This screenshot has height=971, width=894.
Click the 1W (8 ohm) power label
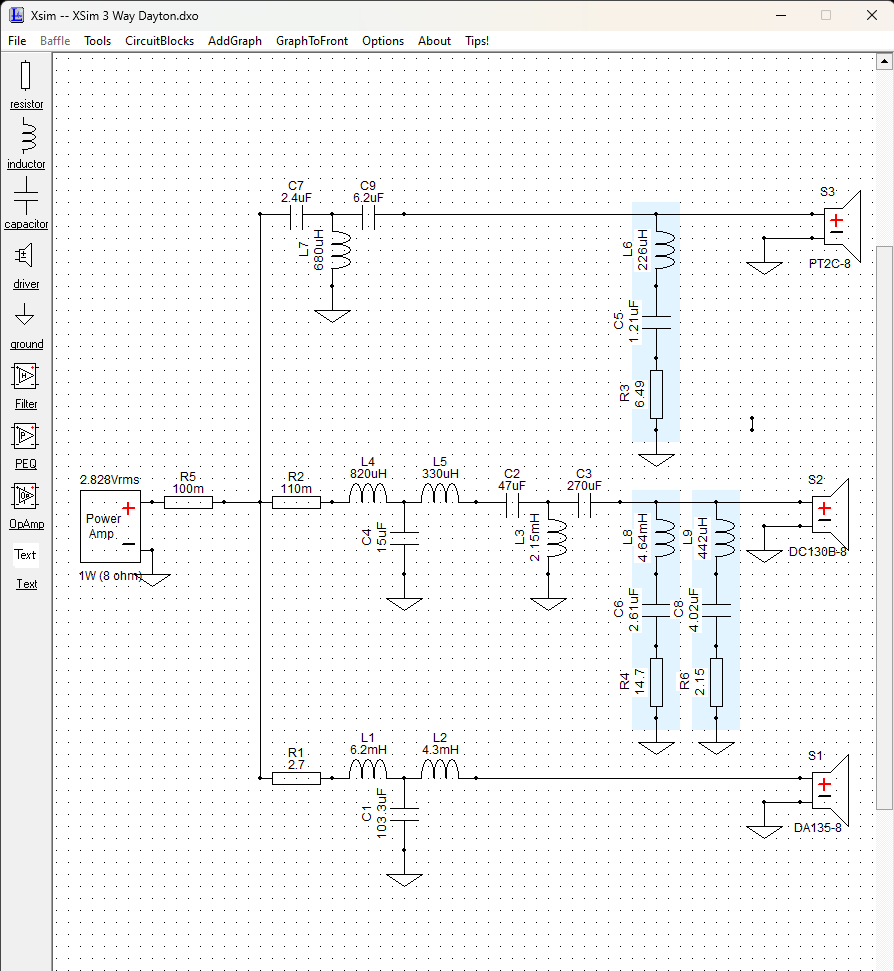point(110,576)
